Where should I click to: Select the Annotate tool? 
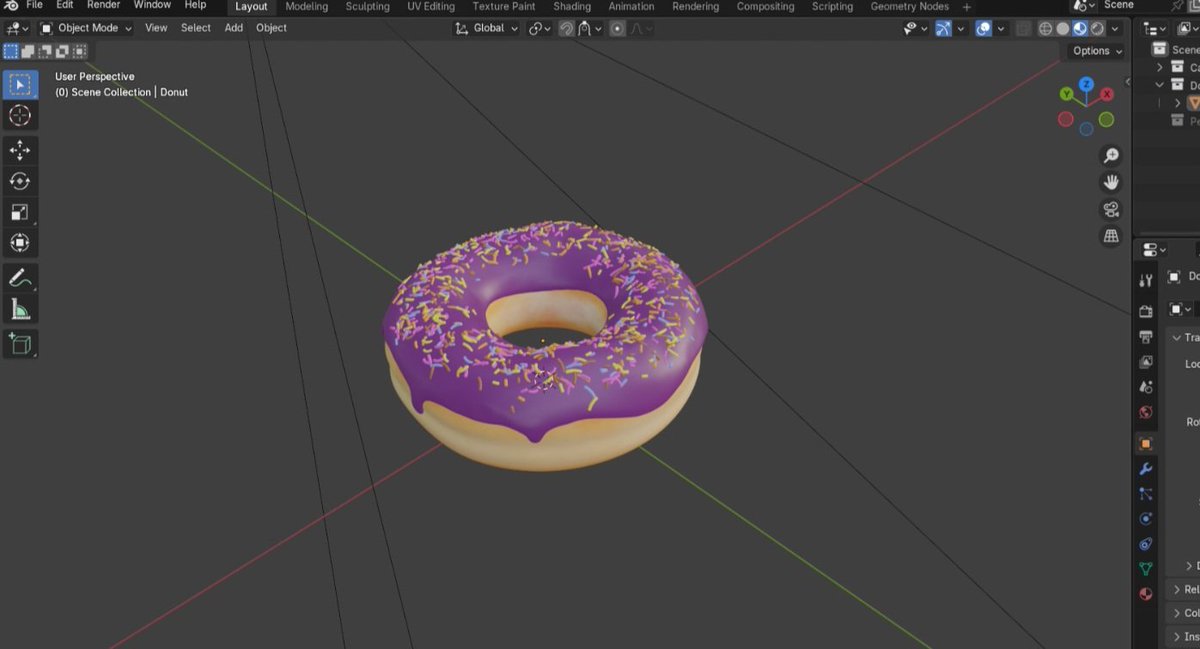tap(20, 277)
